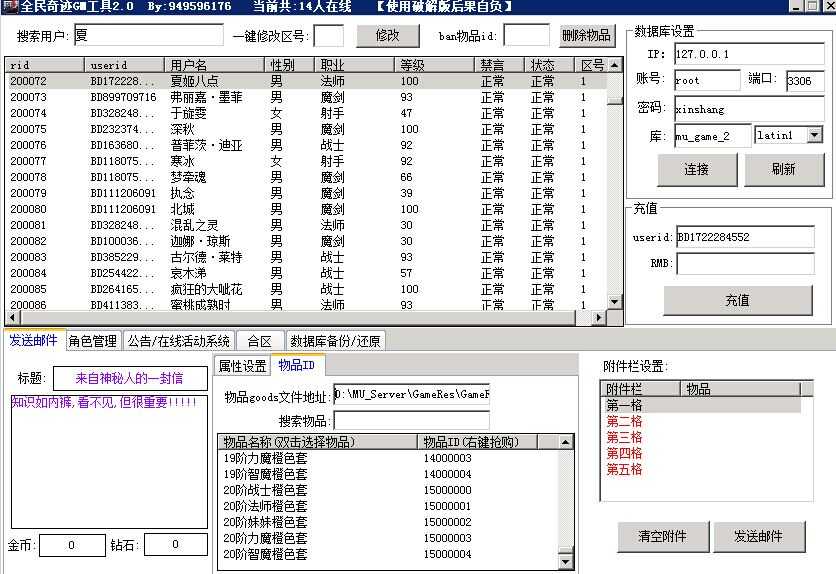Click the app icon in title bar
This screenshot has width=836, height=574.
point(8,6)
